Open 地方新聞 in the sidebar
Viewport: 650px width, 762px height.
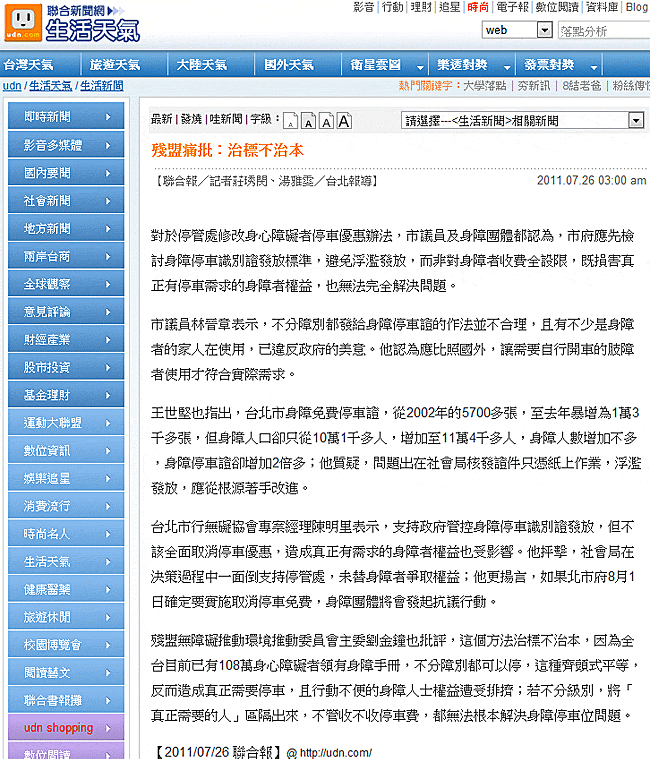[x=66, y=227]
